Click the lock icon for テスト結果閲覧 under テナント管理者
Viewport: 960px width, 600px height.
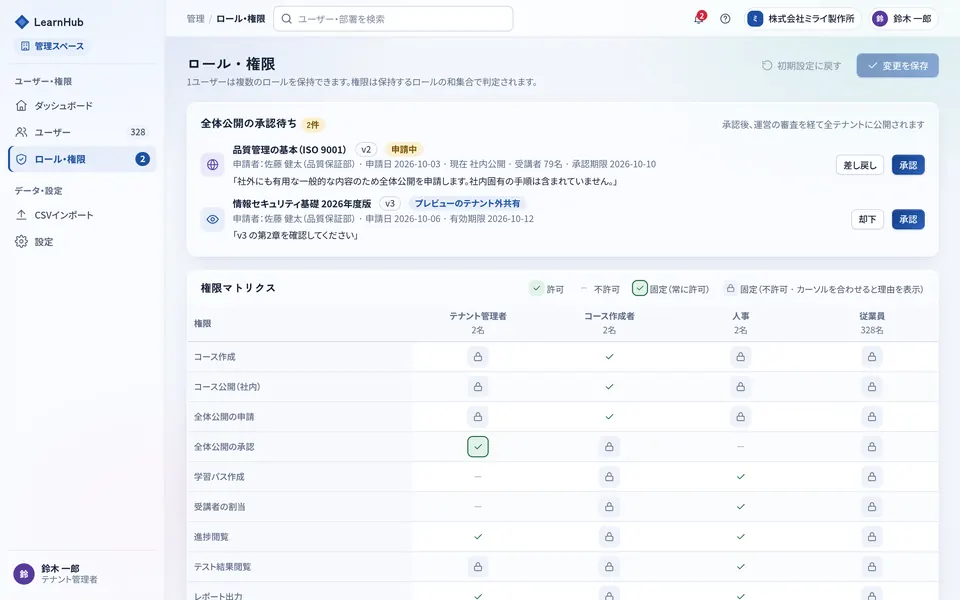point(478,567)
